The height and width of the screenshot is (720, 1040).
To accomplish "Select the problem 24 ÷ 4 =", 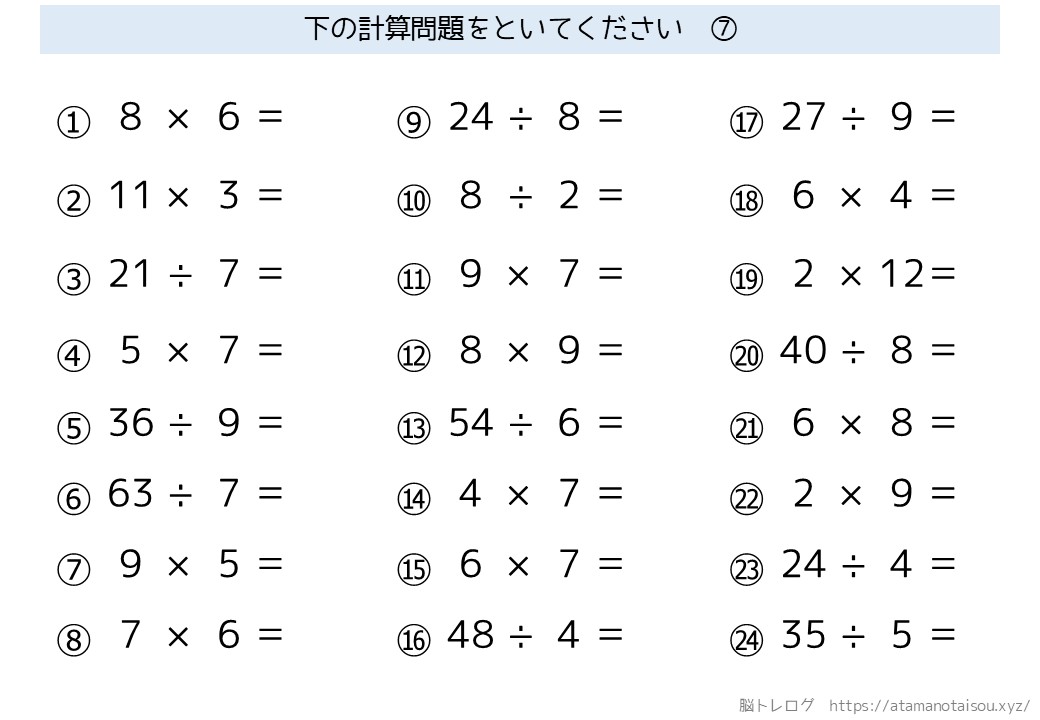I will pyautogui.click(x=868, y=566).
